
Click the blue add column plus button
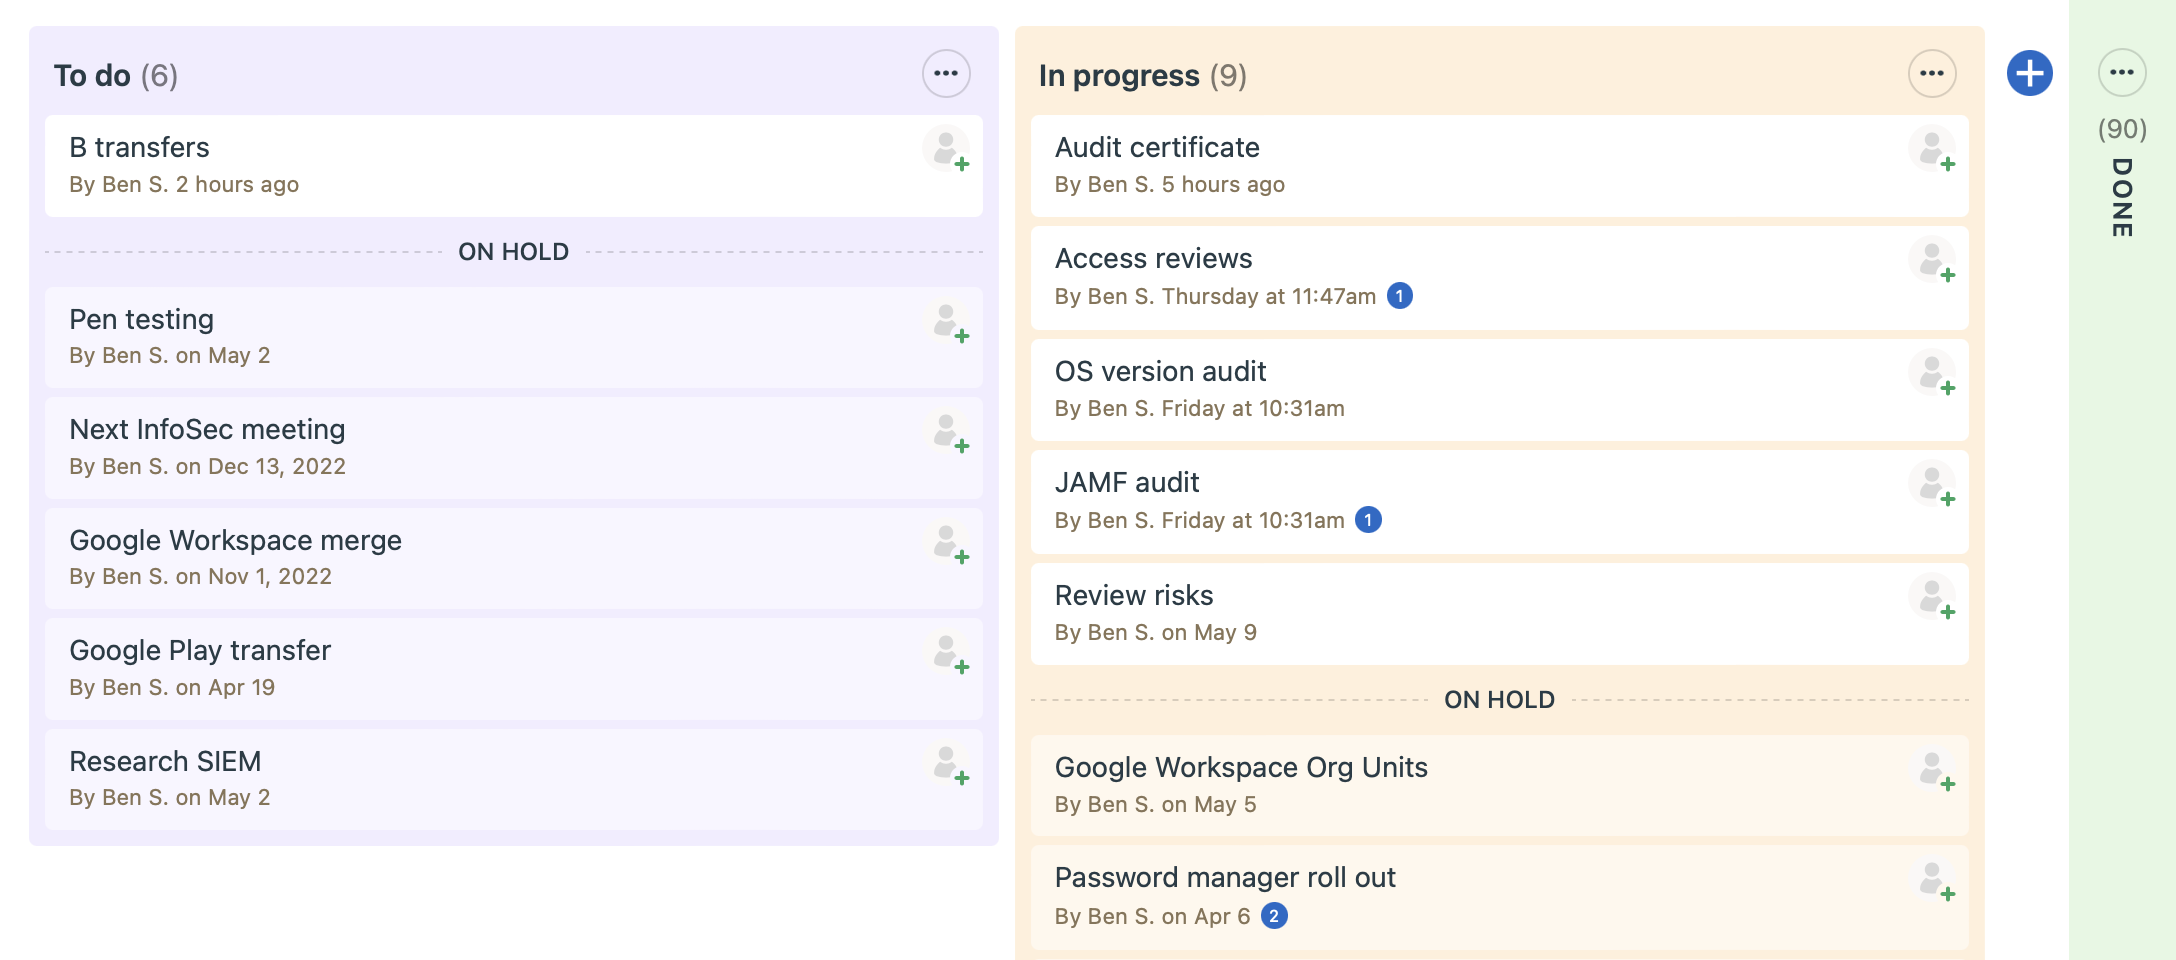point(2029,74)
